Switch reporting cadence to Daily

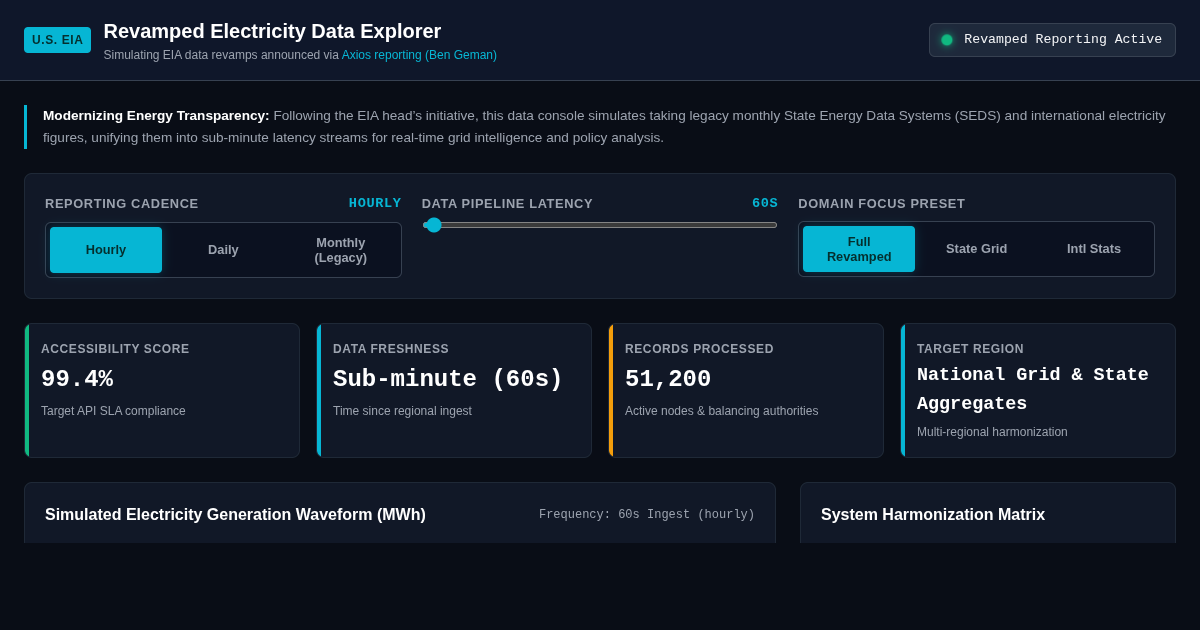tap(223, 250)
